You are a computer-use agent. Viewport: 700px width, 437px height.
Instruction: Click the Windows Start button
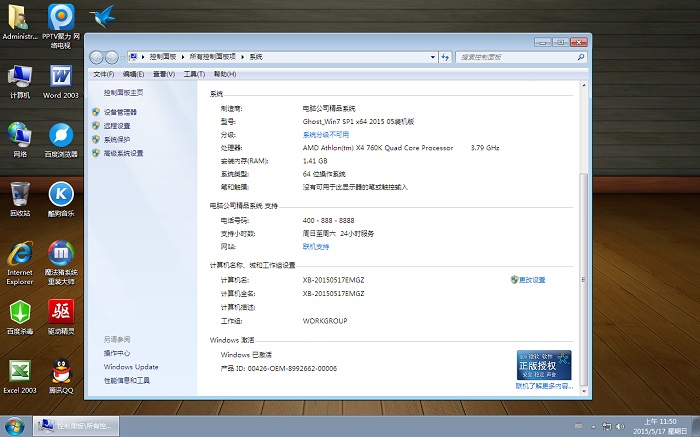coord(14,426)
